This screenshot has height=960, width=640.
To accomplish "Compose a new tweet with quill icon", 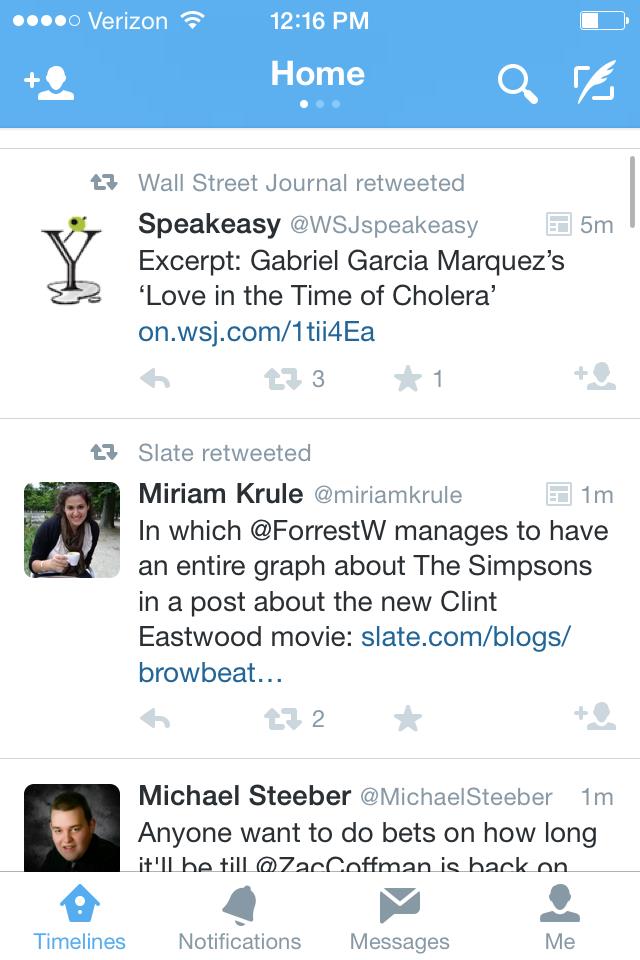I will (x=594, y=84).
